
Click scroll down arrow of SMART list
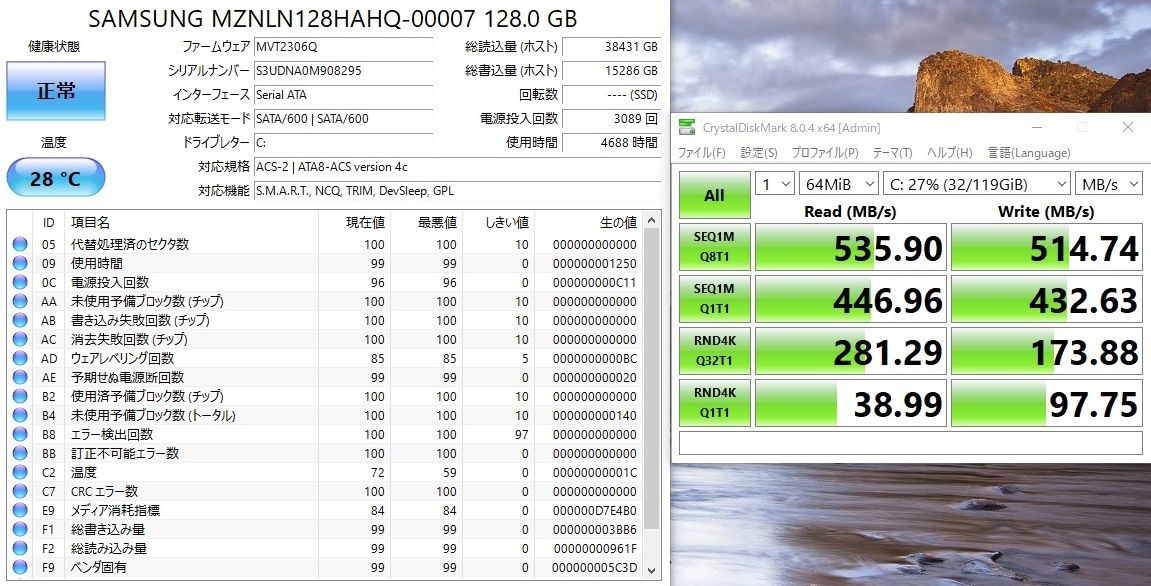[x=651, y=571]
